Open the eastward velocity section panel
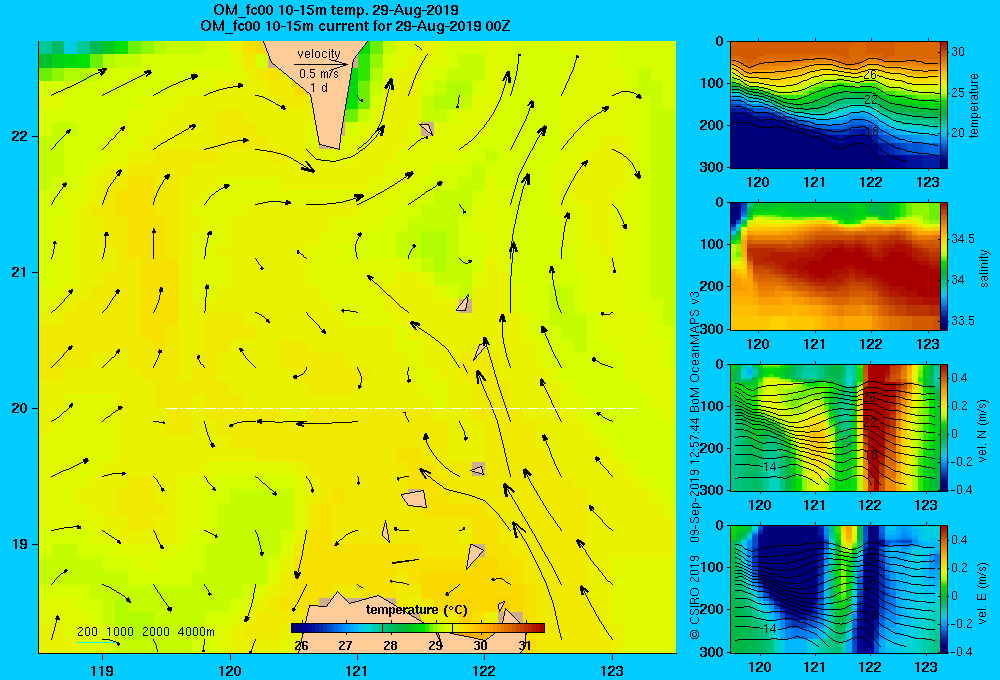Viewport: 1000px width, 680px height. (834, 589)
